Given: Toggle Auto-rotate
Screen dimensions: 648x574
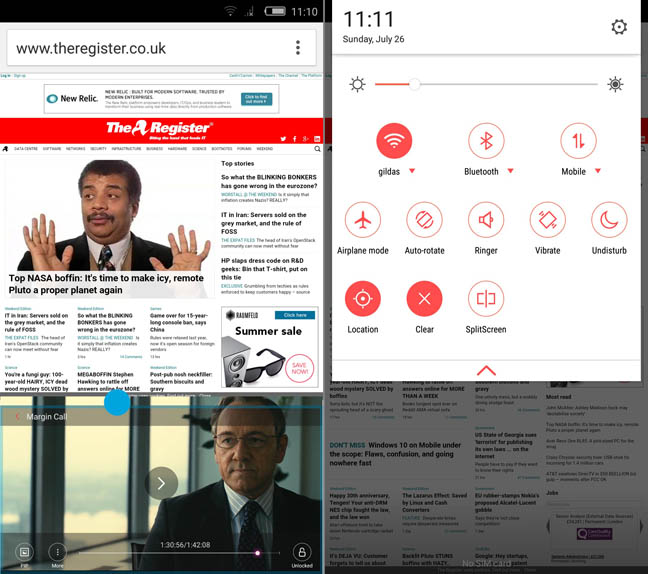Looking at the screenshot, I should 424,219.
